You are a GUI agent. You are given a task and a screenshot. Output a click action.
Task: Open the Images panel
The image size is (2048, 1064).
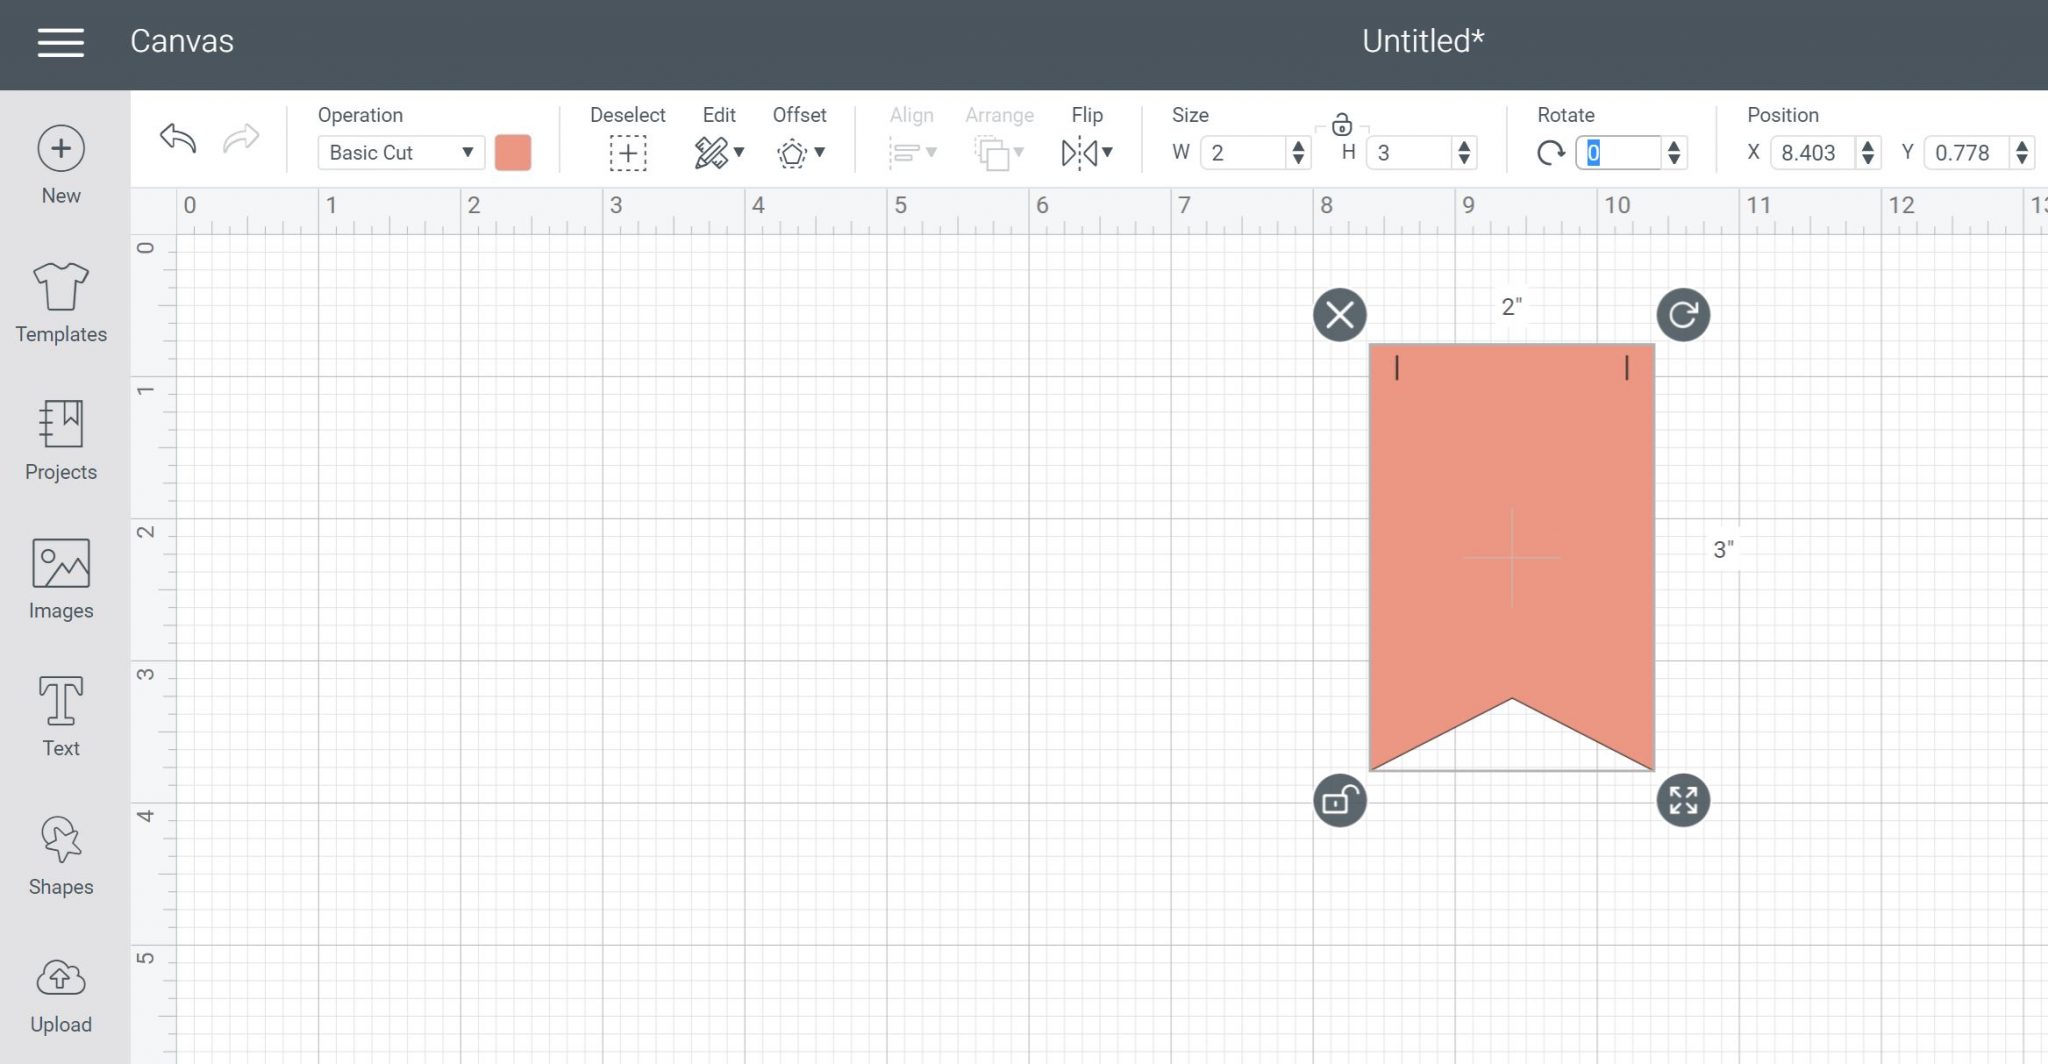(61, 579)
